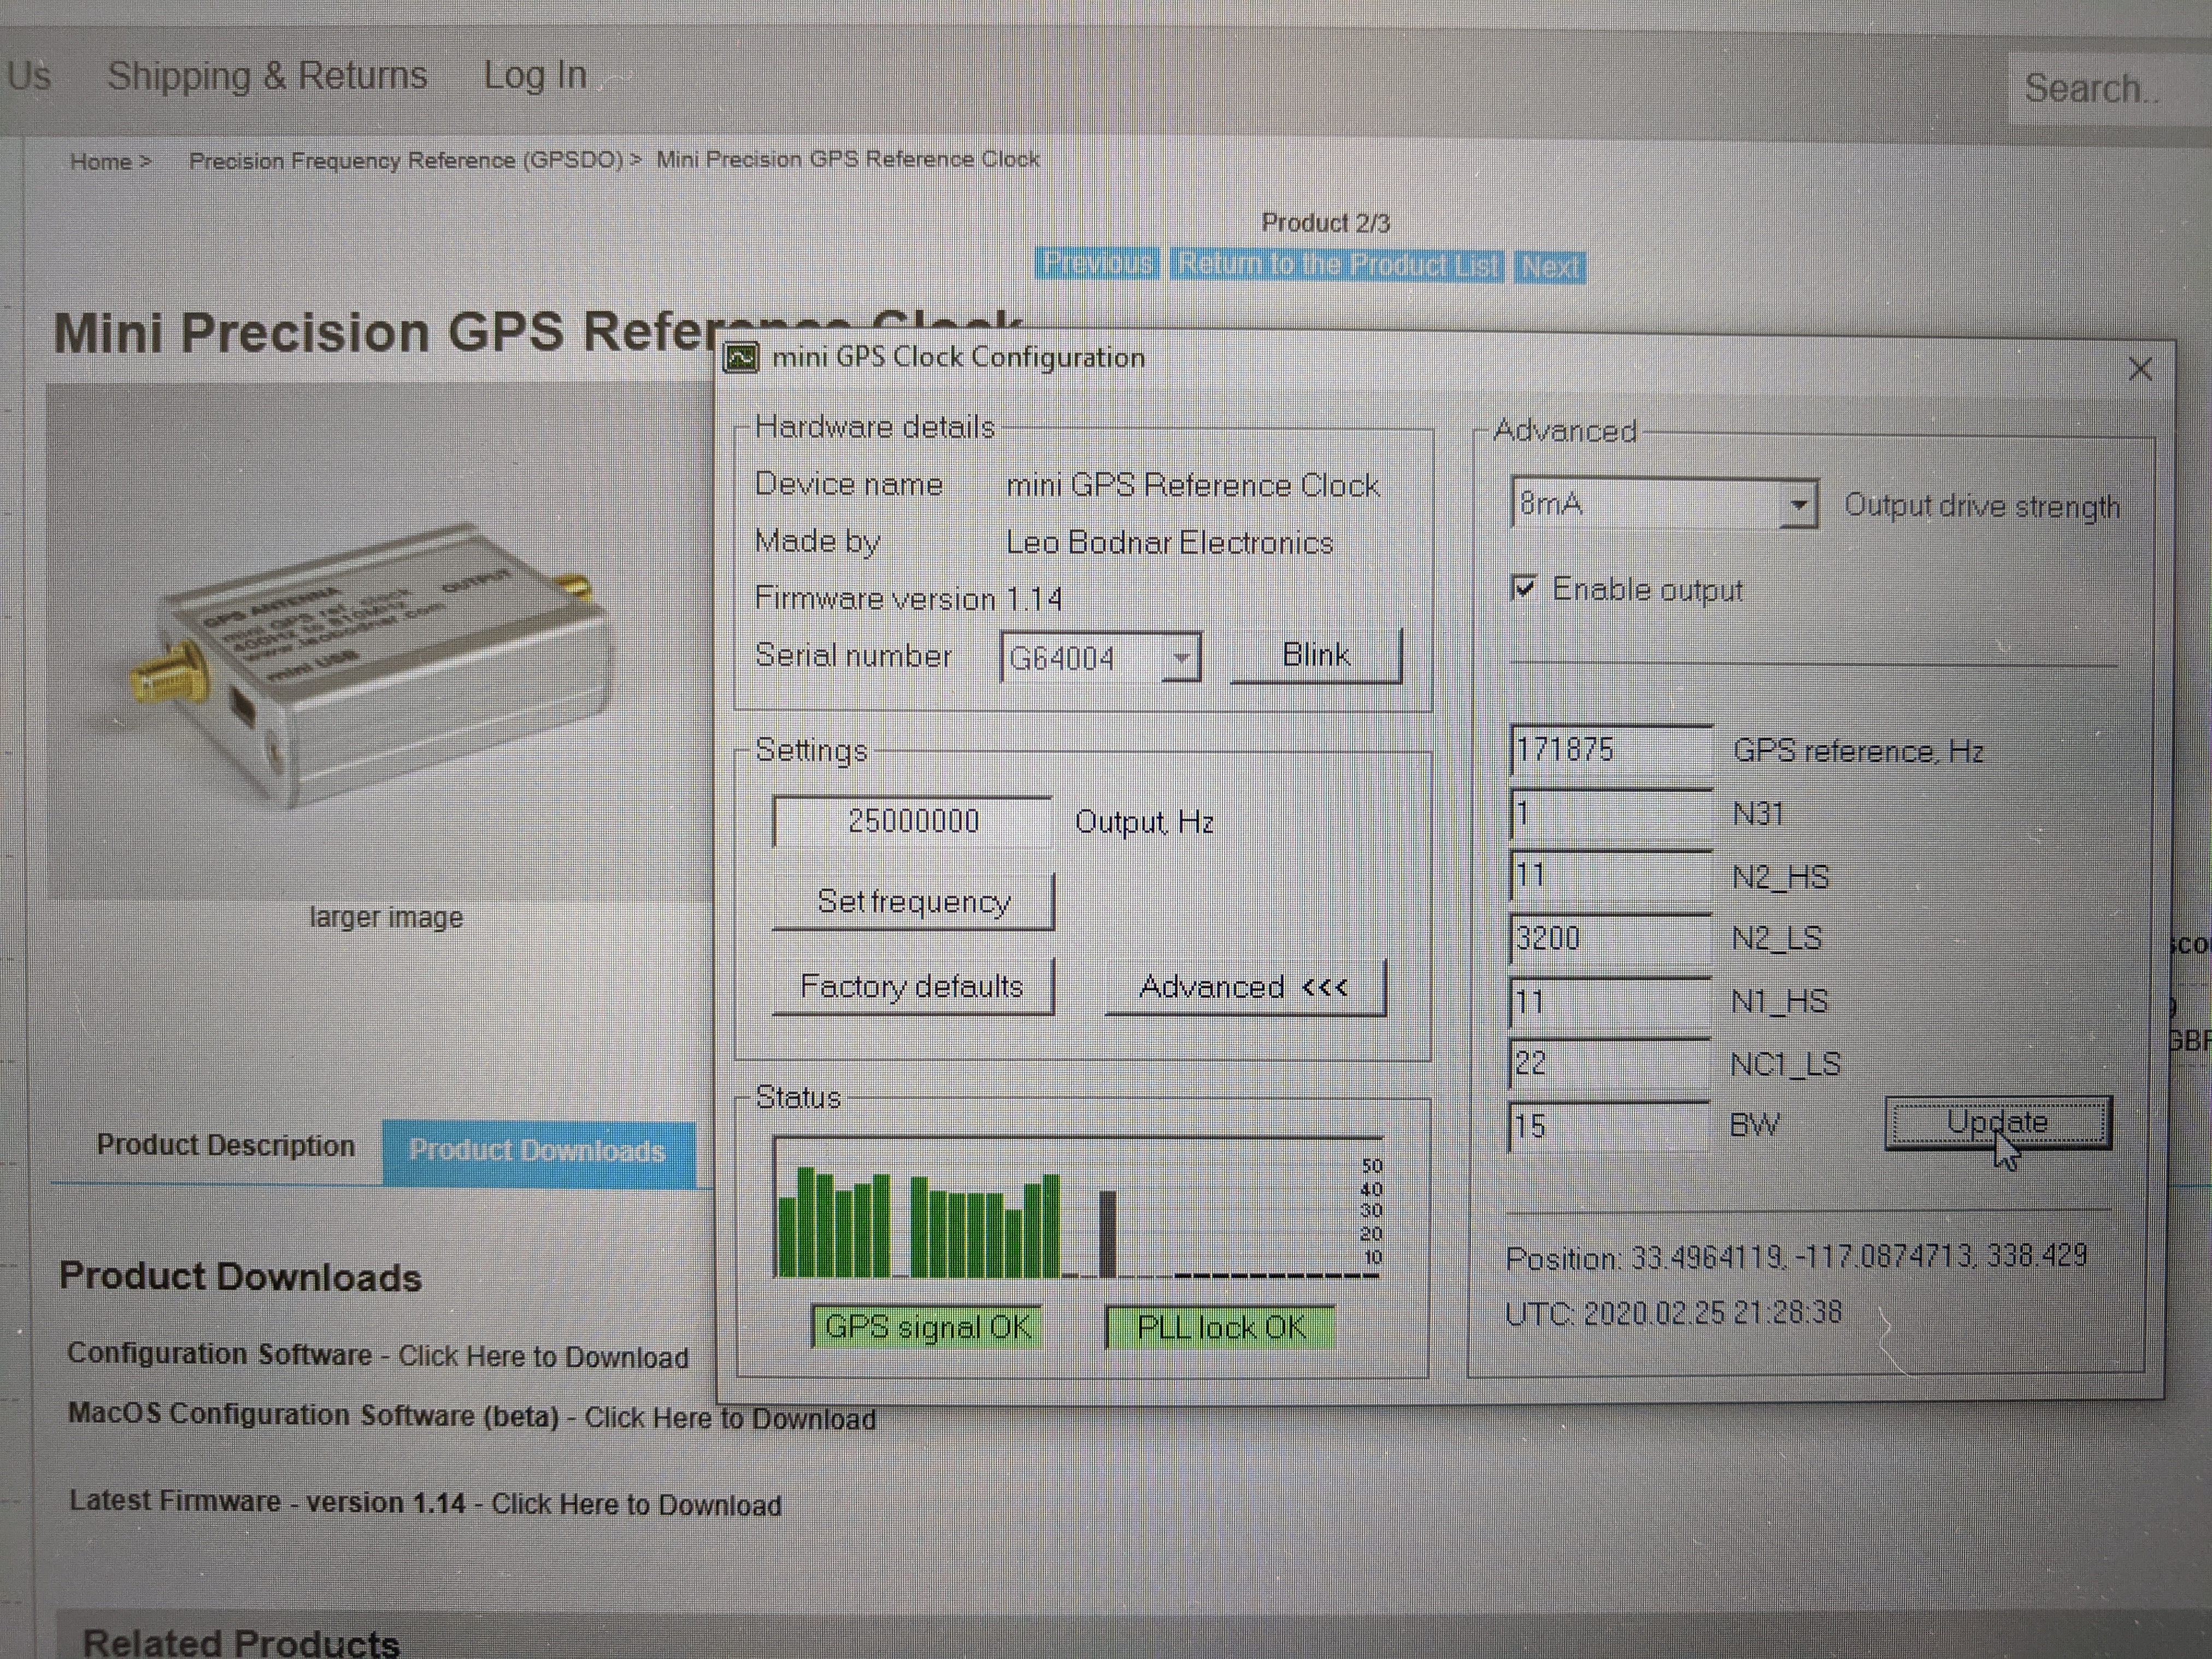Select the Product Downloads tab
This screenshot has height=1659, width=2212.
point(537,1151)
